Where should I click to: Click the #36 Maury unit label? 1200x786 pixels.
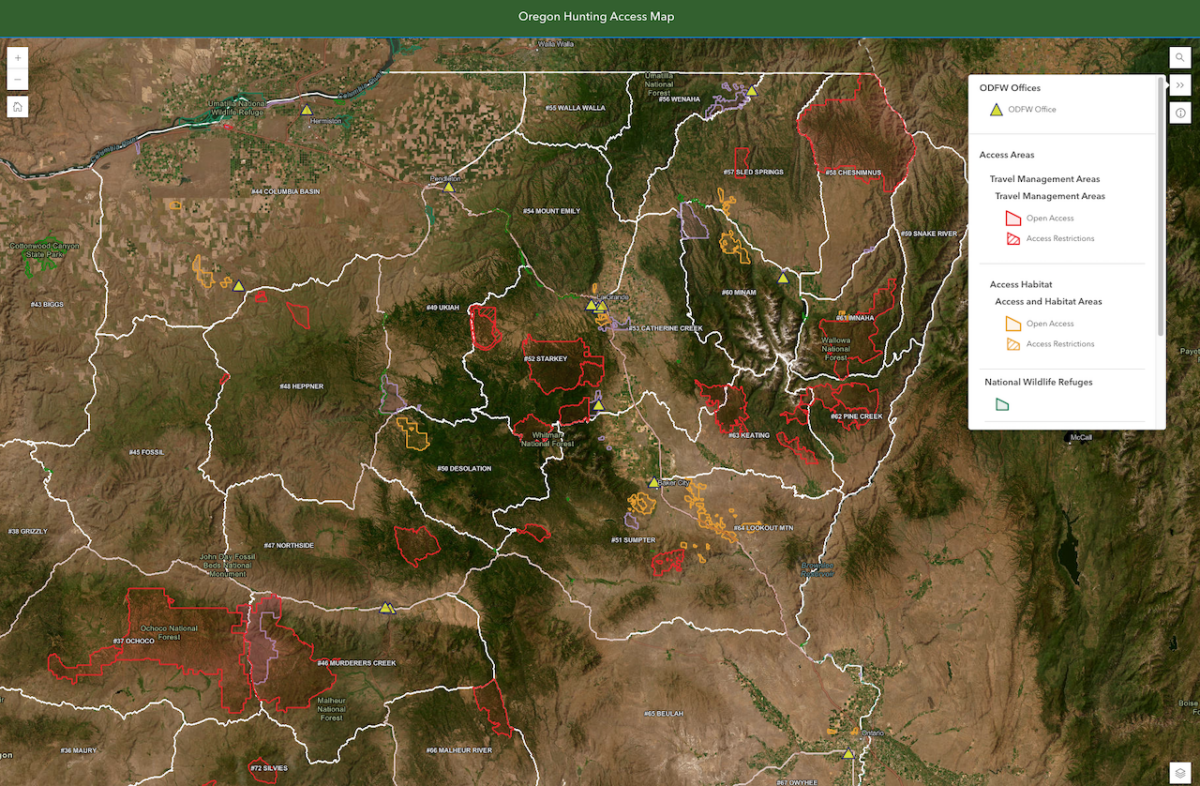coord(78,750)
